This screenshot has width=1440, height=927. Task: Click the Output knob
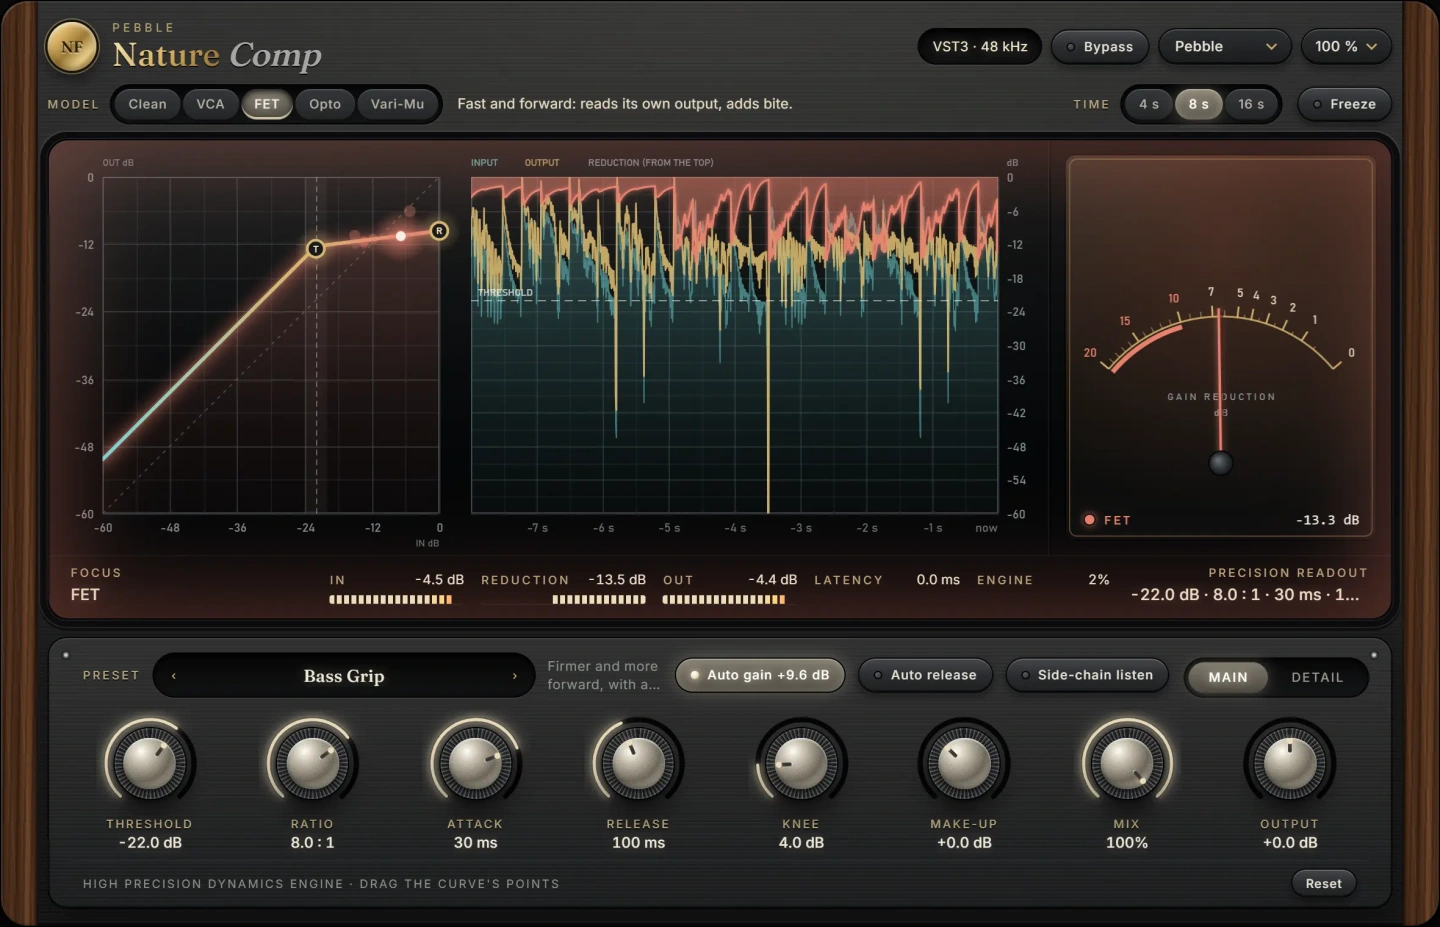(x=1290, y=764)
